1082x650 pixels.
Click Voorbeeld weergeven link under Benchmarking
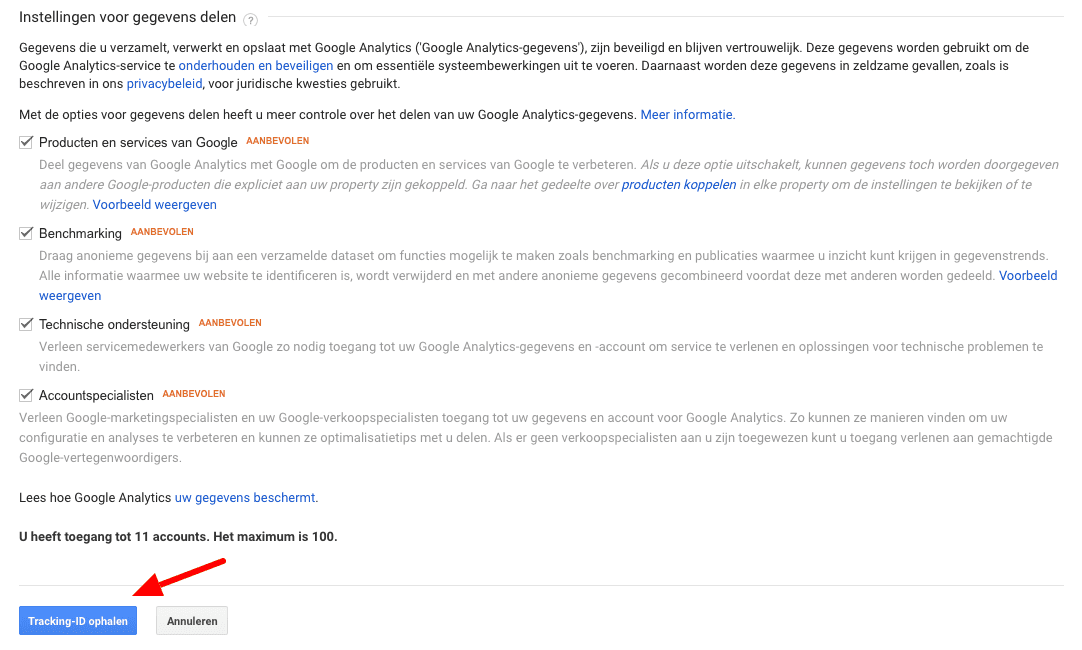tap(1028, 275)
